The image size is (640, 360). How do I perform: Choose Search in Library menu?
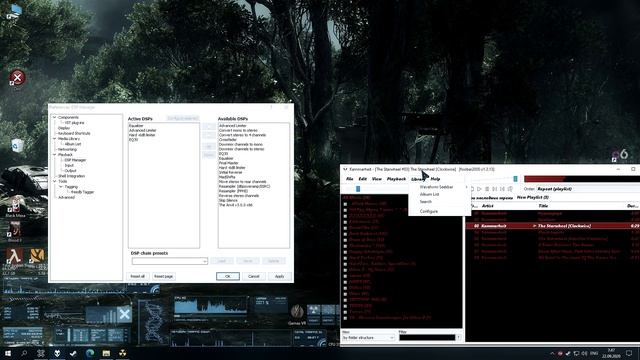click(439, 202)
